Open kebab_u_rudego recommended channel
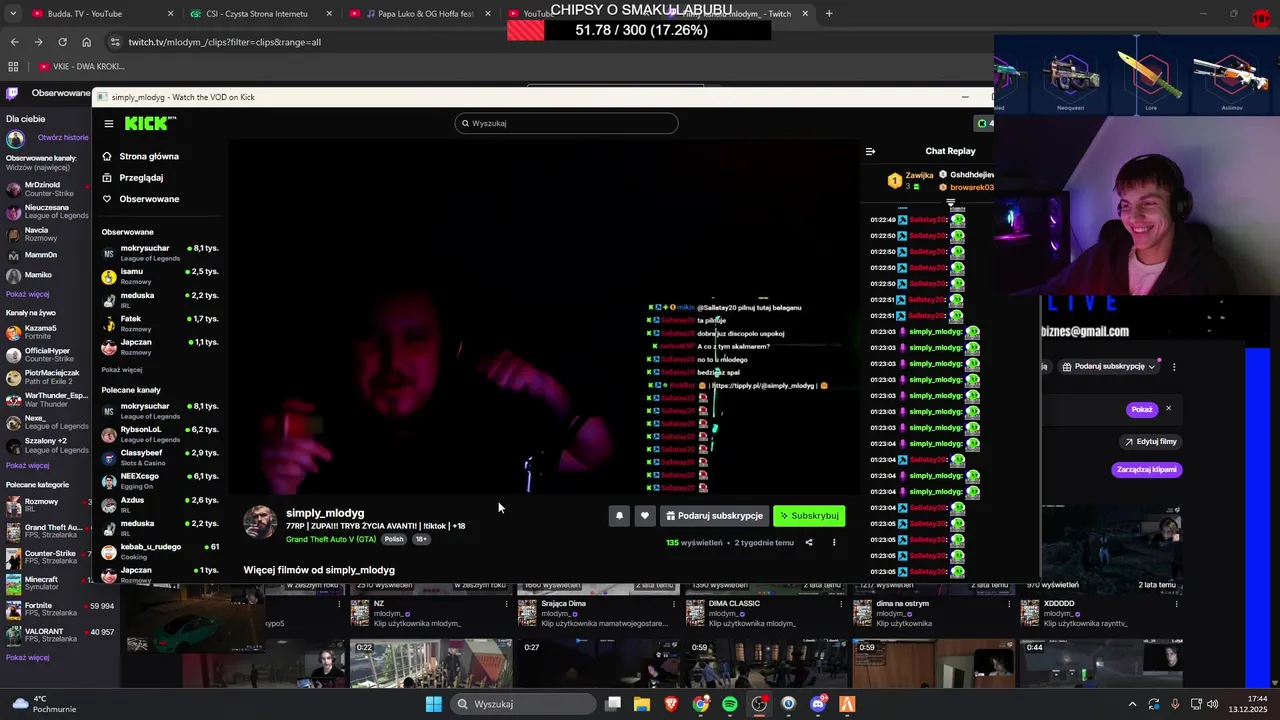Viewport: 1280px width, 720px height. (160, 551)
